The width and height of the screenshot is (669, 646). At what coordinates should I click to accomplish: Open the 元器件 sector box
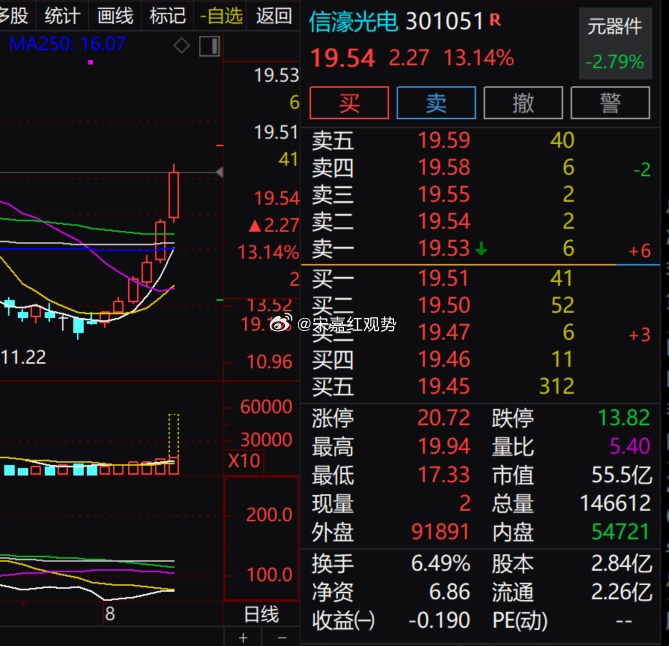pyautogui.click(x=615, y=44)
